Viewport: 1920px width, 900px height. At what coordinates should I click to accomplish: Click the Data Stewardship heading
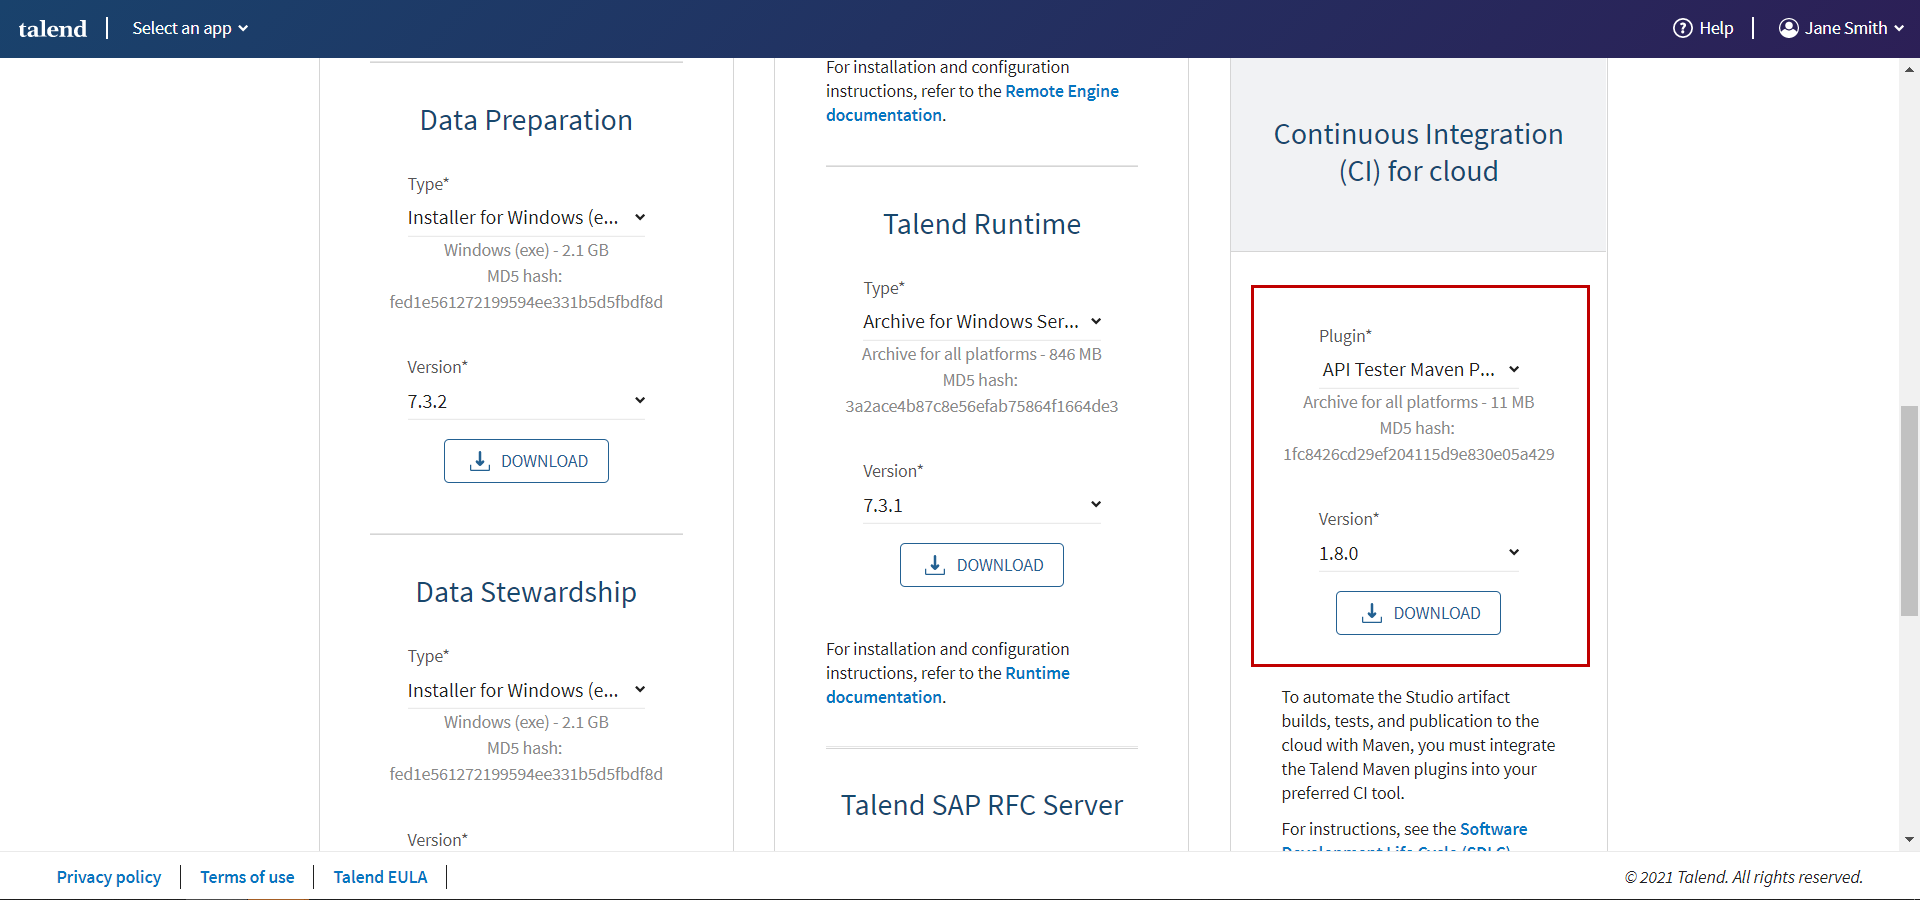point(526,592)
